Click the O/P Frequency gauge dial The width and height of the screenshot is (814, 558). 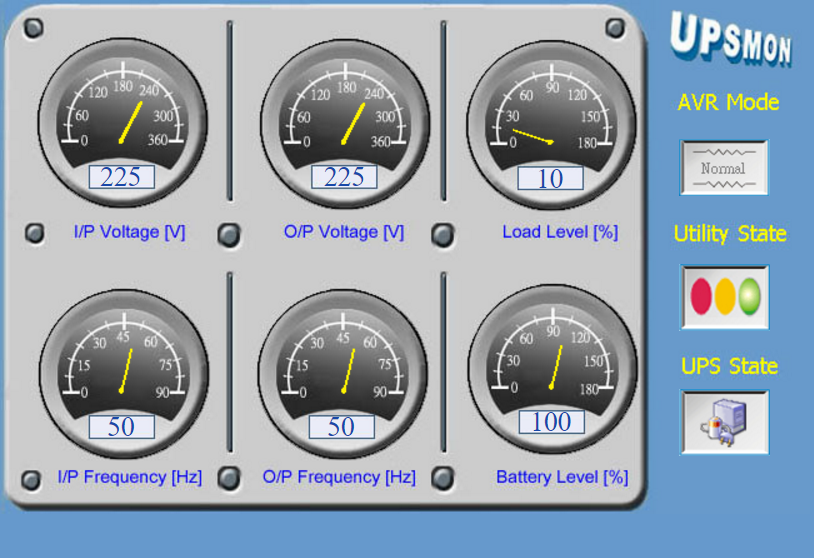pyautogui.click(x=343, y=373)
